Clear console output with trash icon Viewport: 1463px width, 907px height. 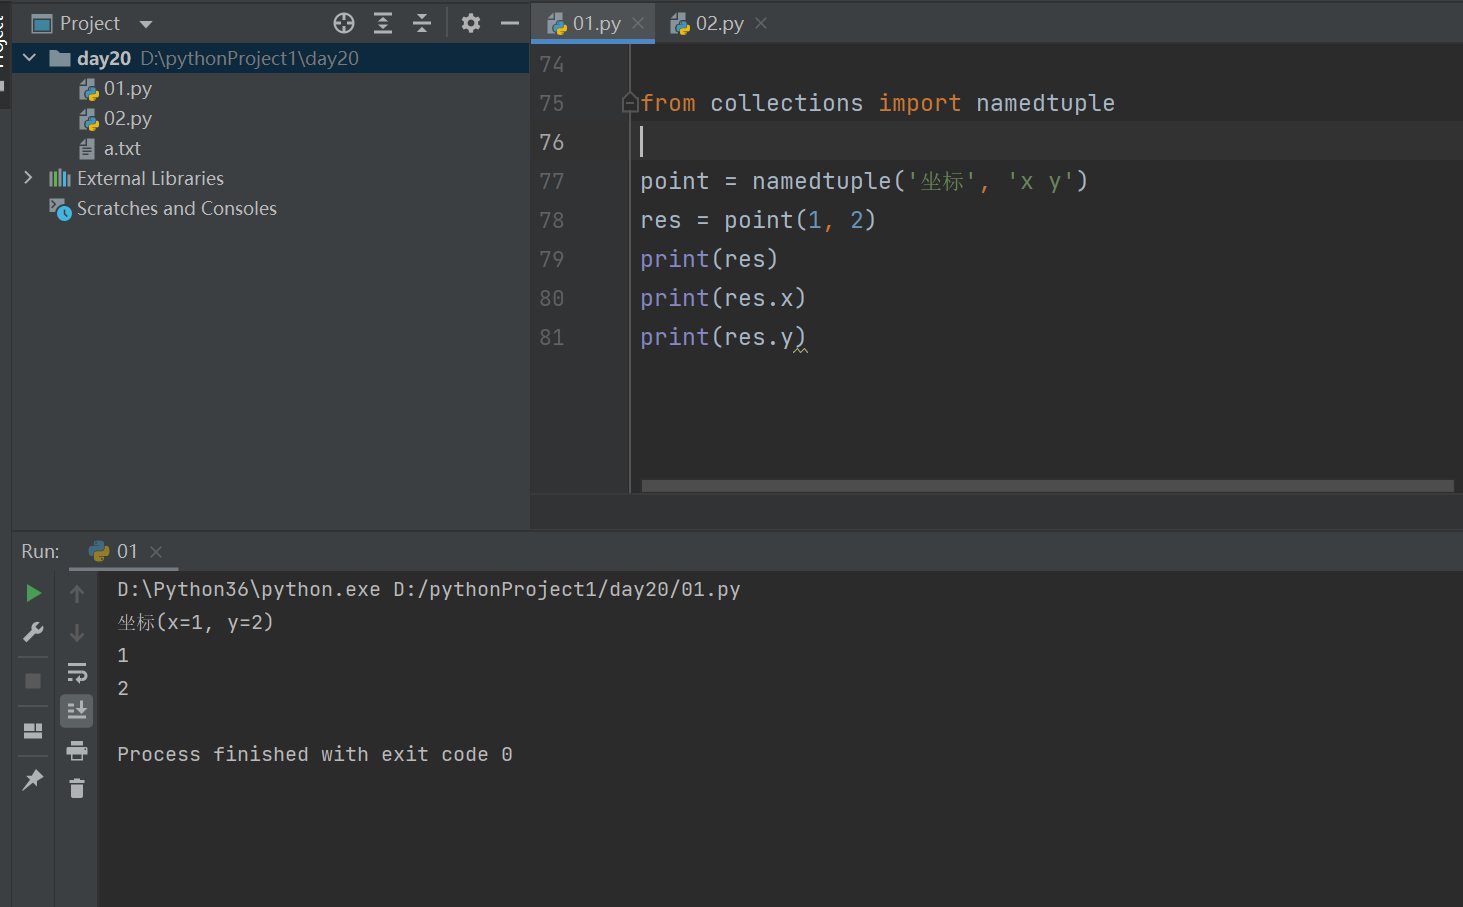coord(77,789)
